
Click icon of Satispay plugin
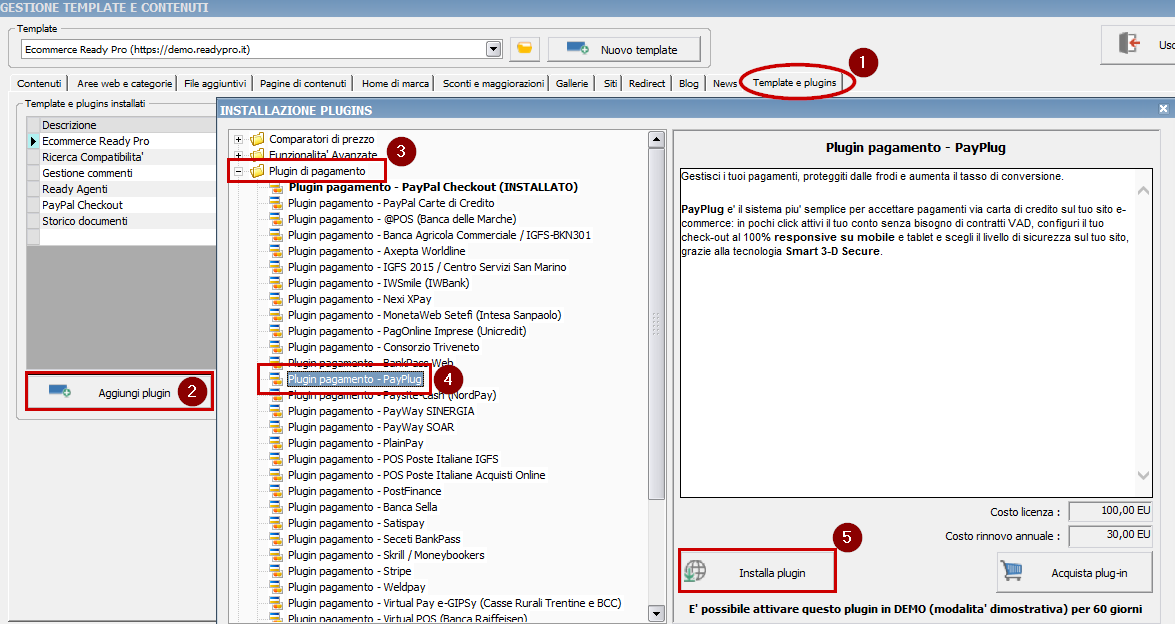coord(276,523)
